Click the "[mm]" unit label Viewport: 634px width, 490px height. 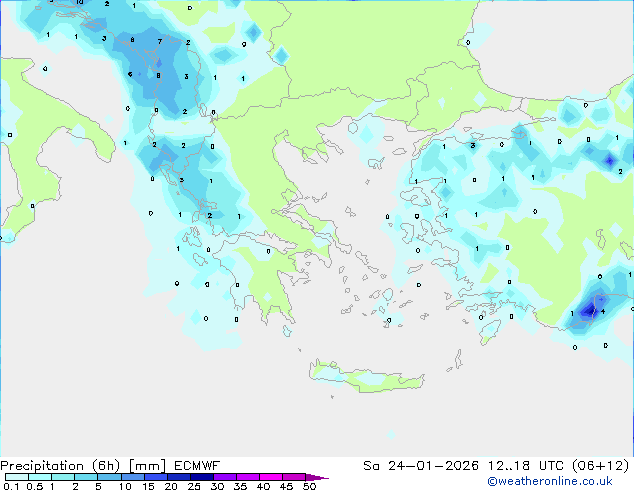[x=148, y=466]
